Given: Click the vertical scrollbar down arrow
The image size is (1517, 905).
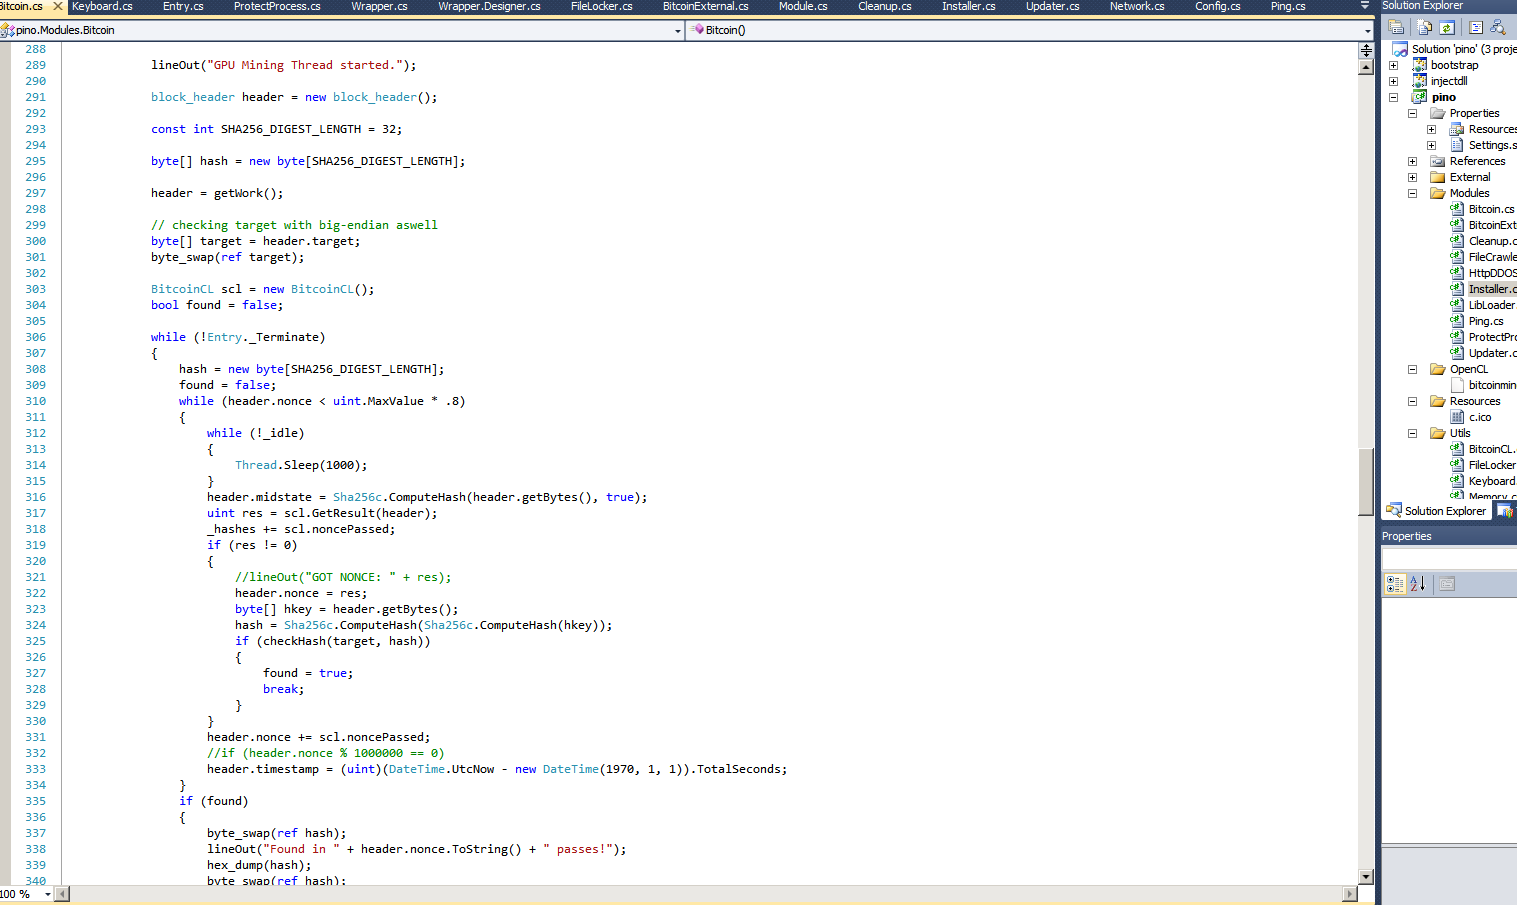Looking at the screenshot, I should click(x=1366, y=877).
